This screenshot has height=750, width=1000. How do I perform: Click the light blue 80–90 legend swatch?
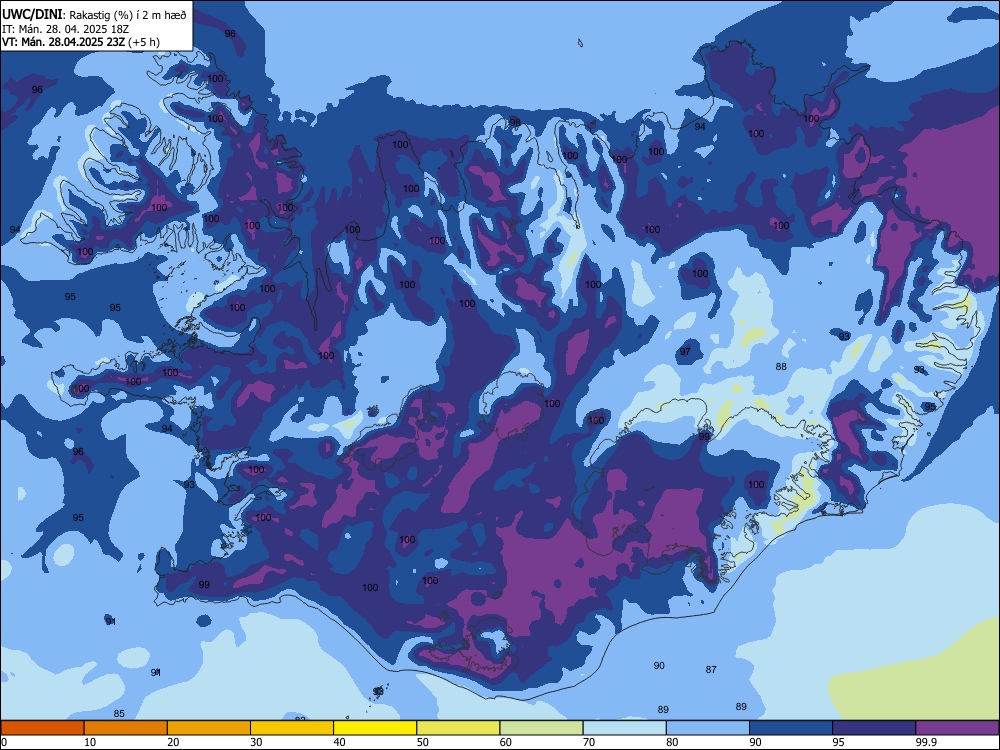pyautogui.click(x=708, y=728)
